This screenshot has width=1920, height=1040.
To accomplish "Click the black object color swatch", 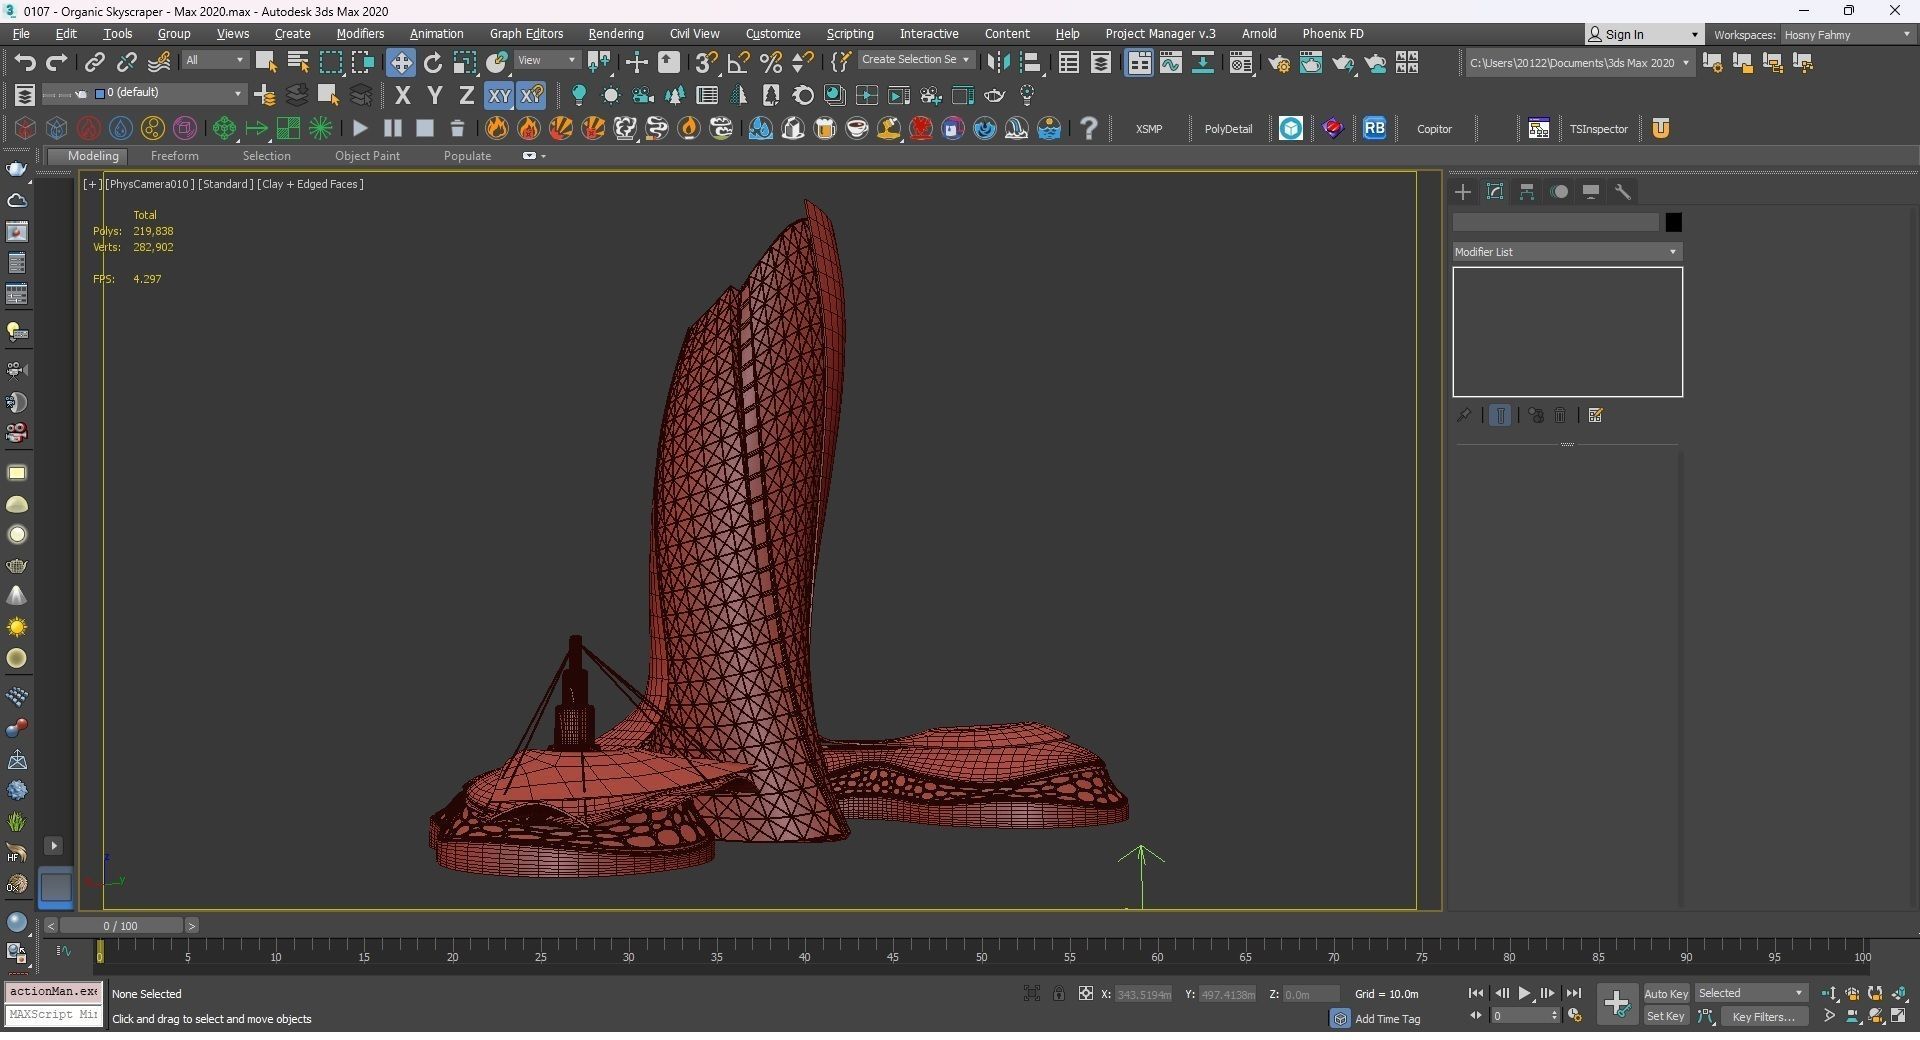I will click(x=1673, y=223).
